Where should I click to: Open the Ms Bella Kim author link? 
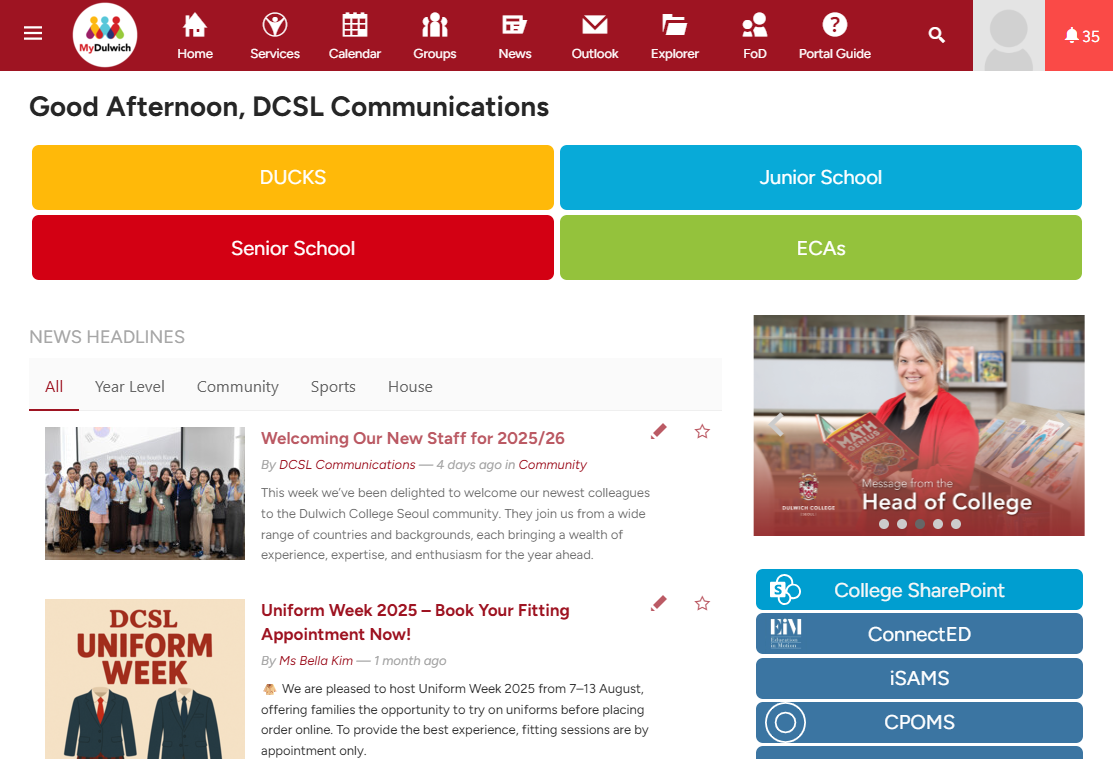(316, 661)
